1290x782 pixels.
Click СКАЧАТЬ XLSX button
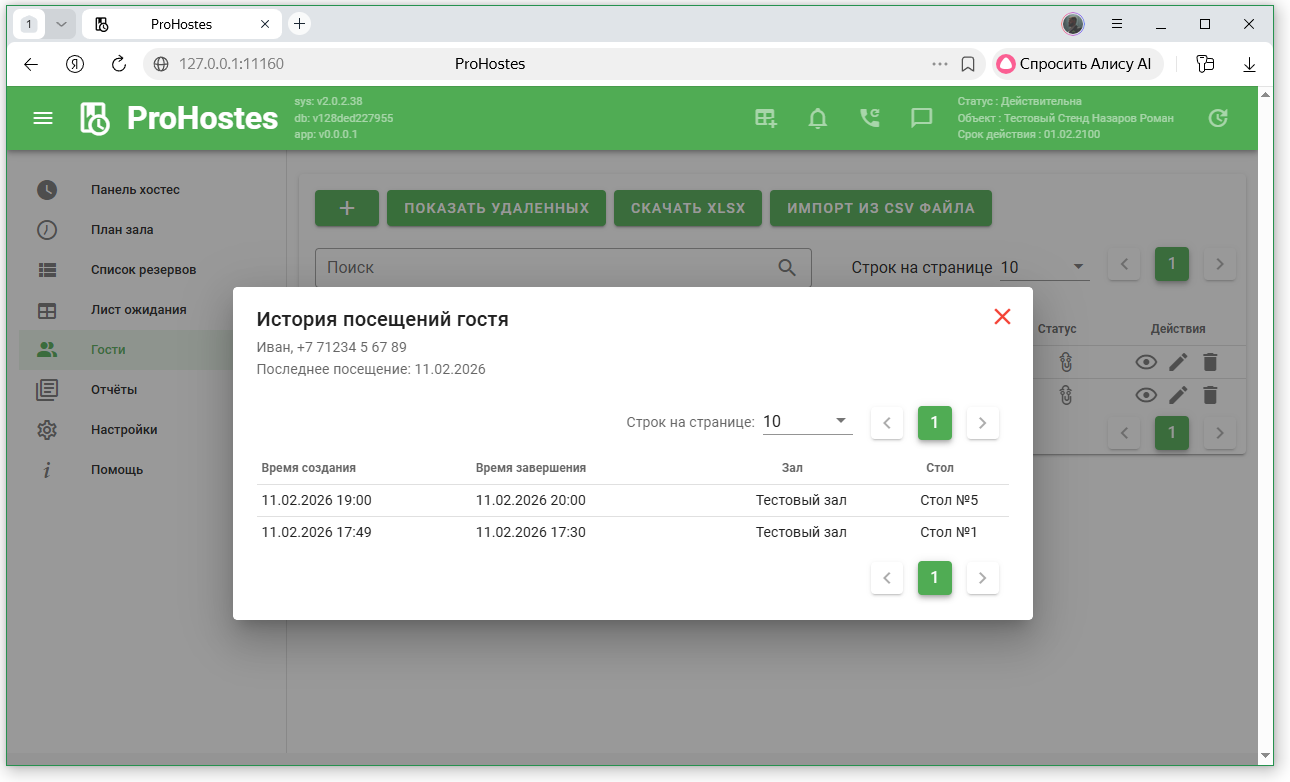pos(687,208)
